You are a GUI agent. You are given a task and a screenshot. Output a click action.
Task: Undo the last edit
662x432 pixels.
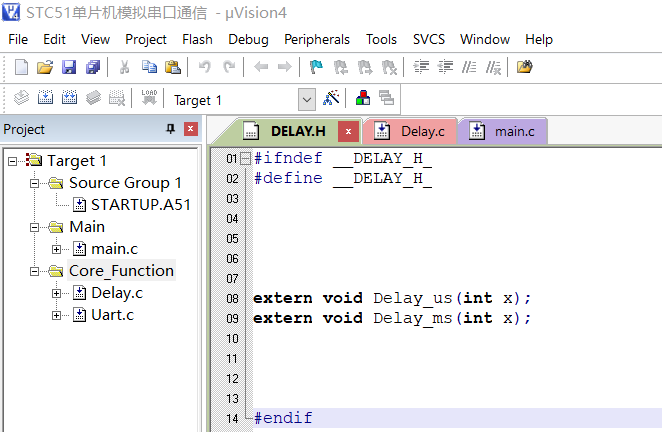point(205,67)
